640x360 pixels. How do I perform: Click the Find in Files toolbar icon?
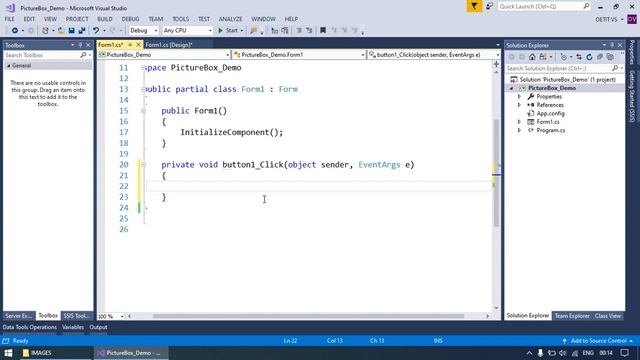click(253, 31)
